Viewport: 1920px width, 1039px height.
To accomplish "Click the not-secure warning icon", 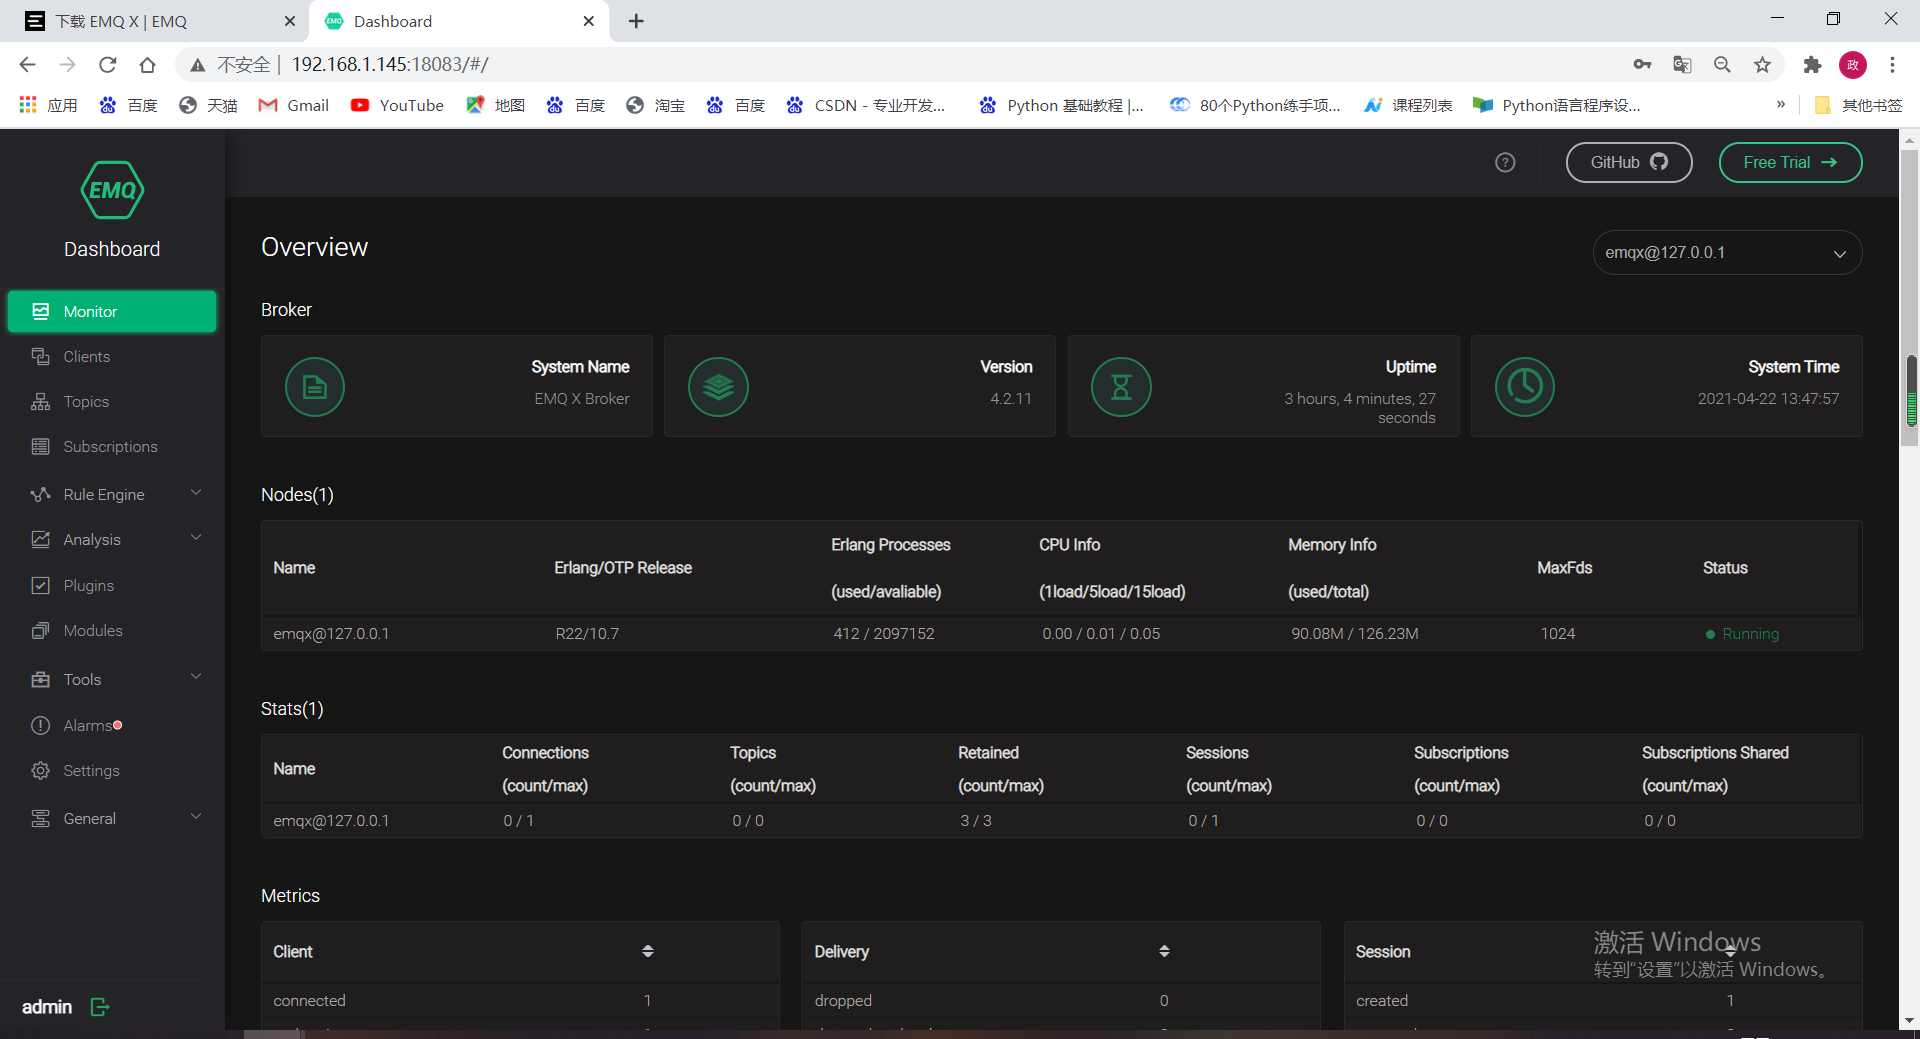I will 198,65.
